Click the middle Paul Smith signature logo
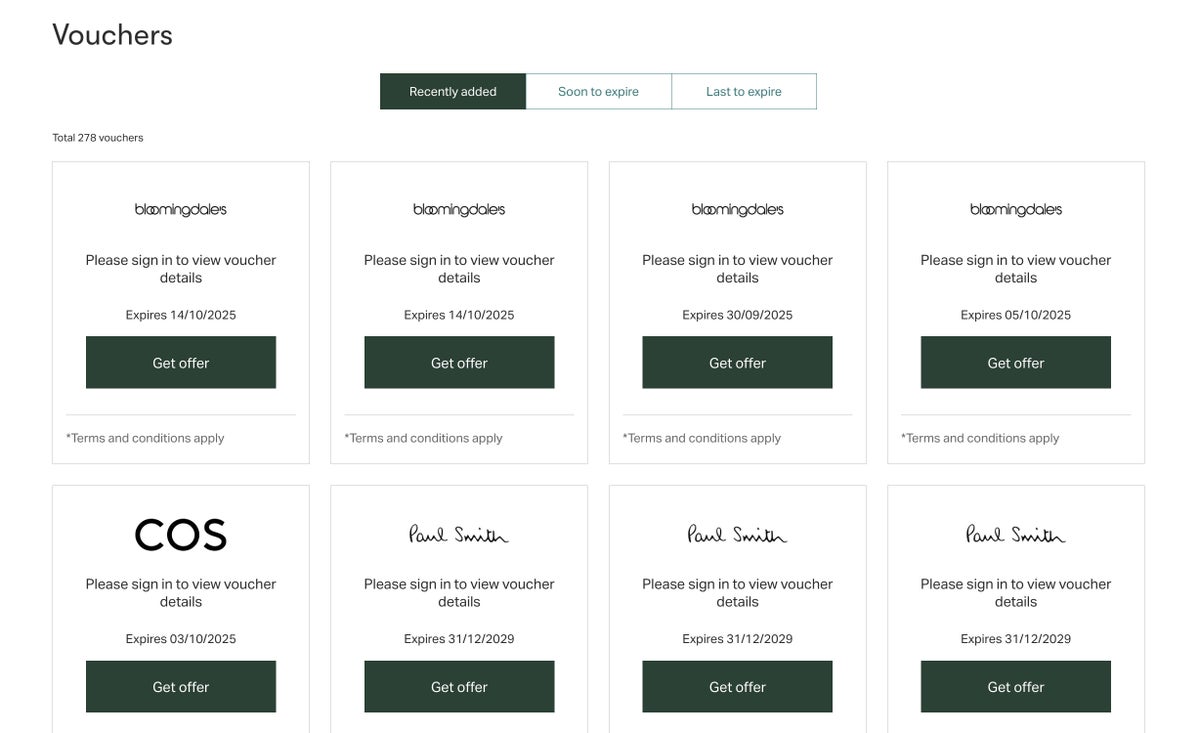This screenshot has width=1200, height=733. [x=737, y=535]
